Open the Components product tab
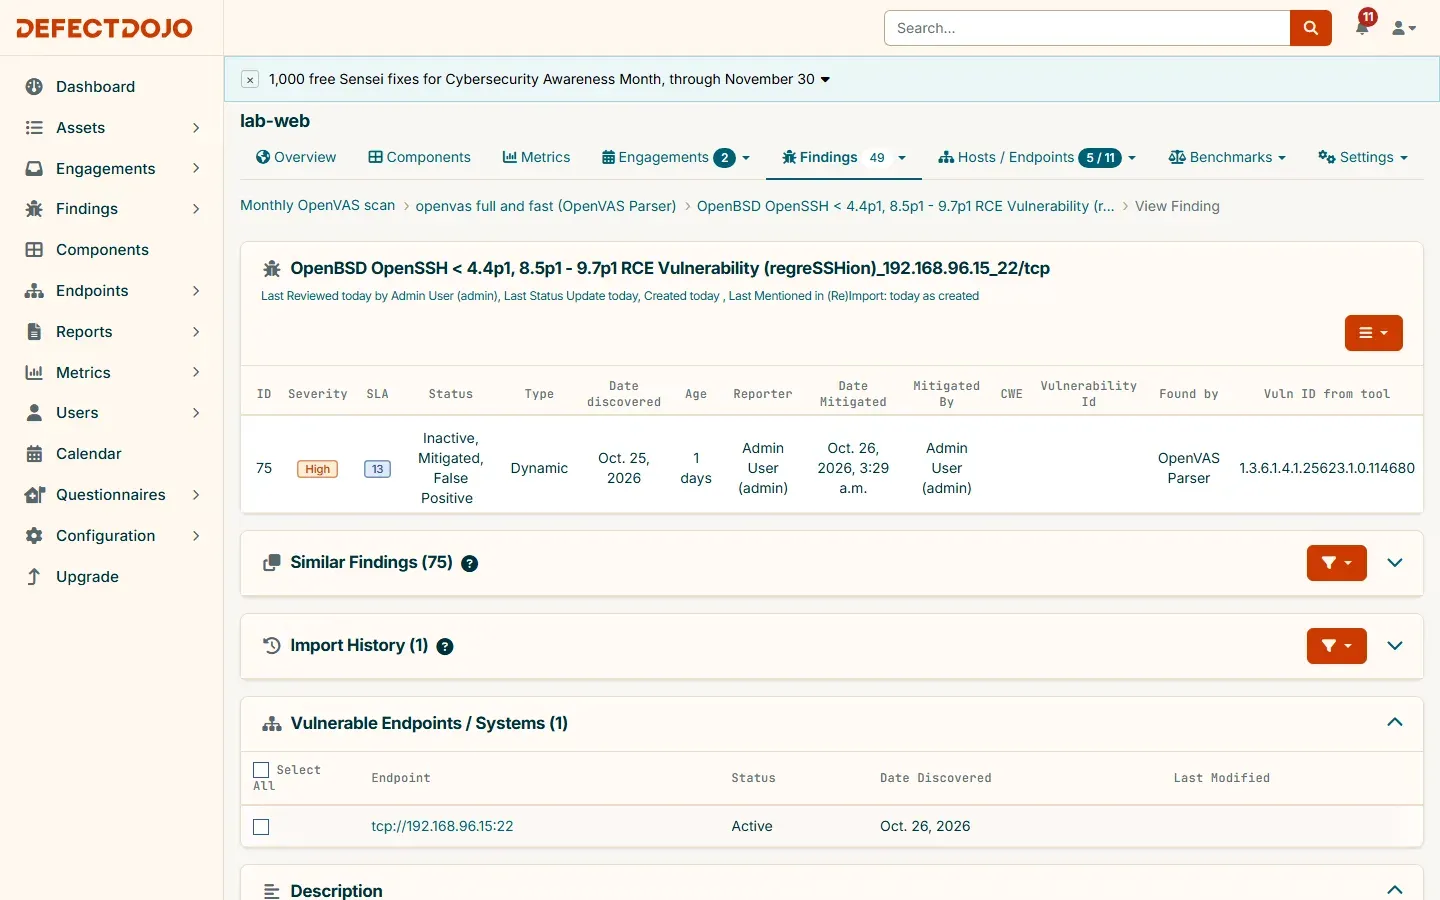Screen dimensions: 1440x900 coord(419,157)
